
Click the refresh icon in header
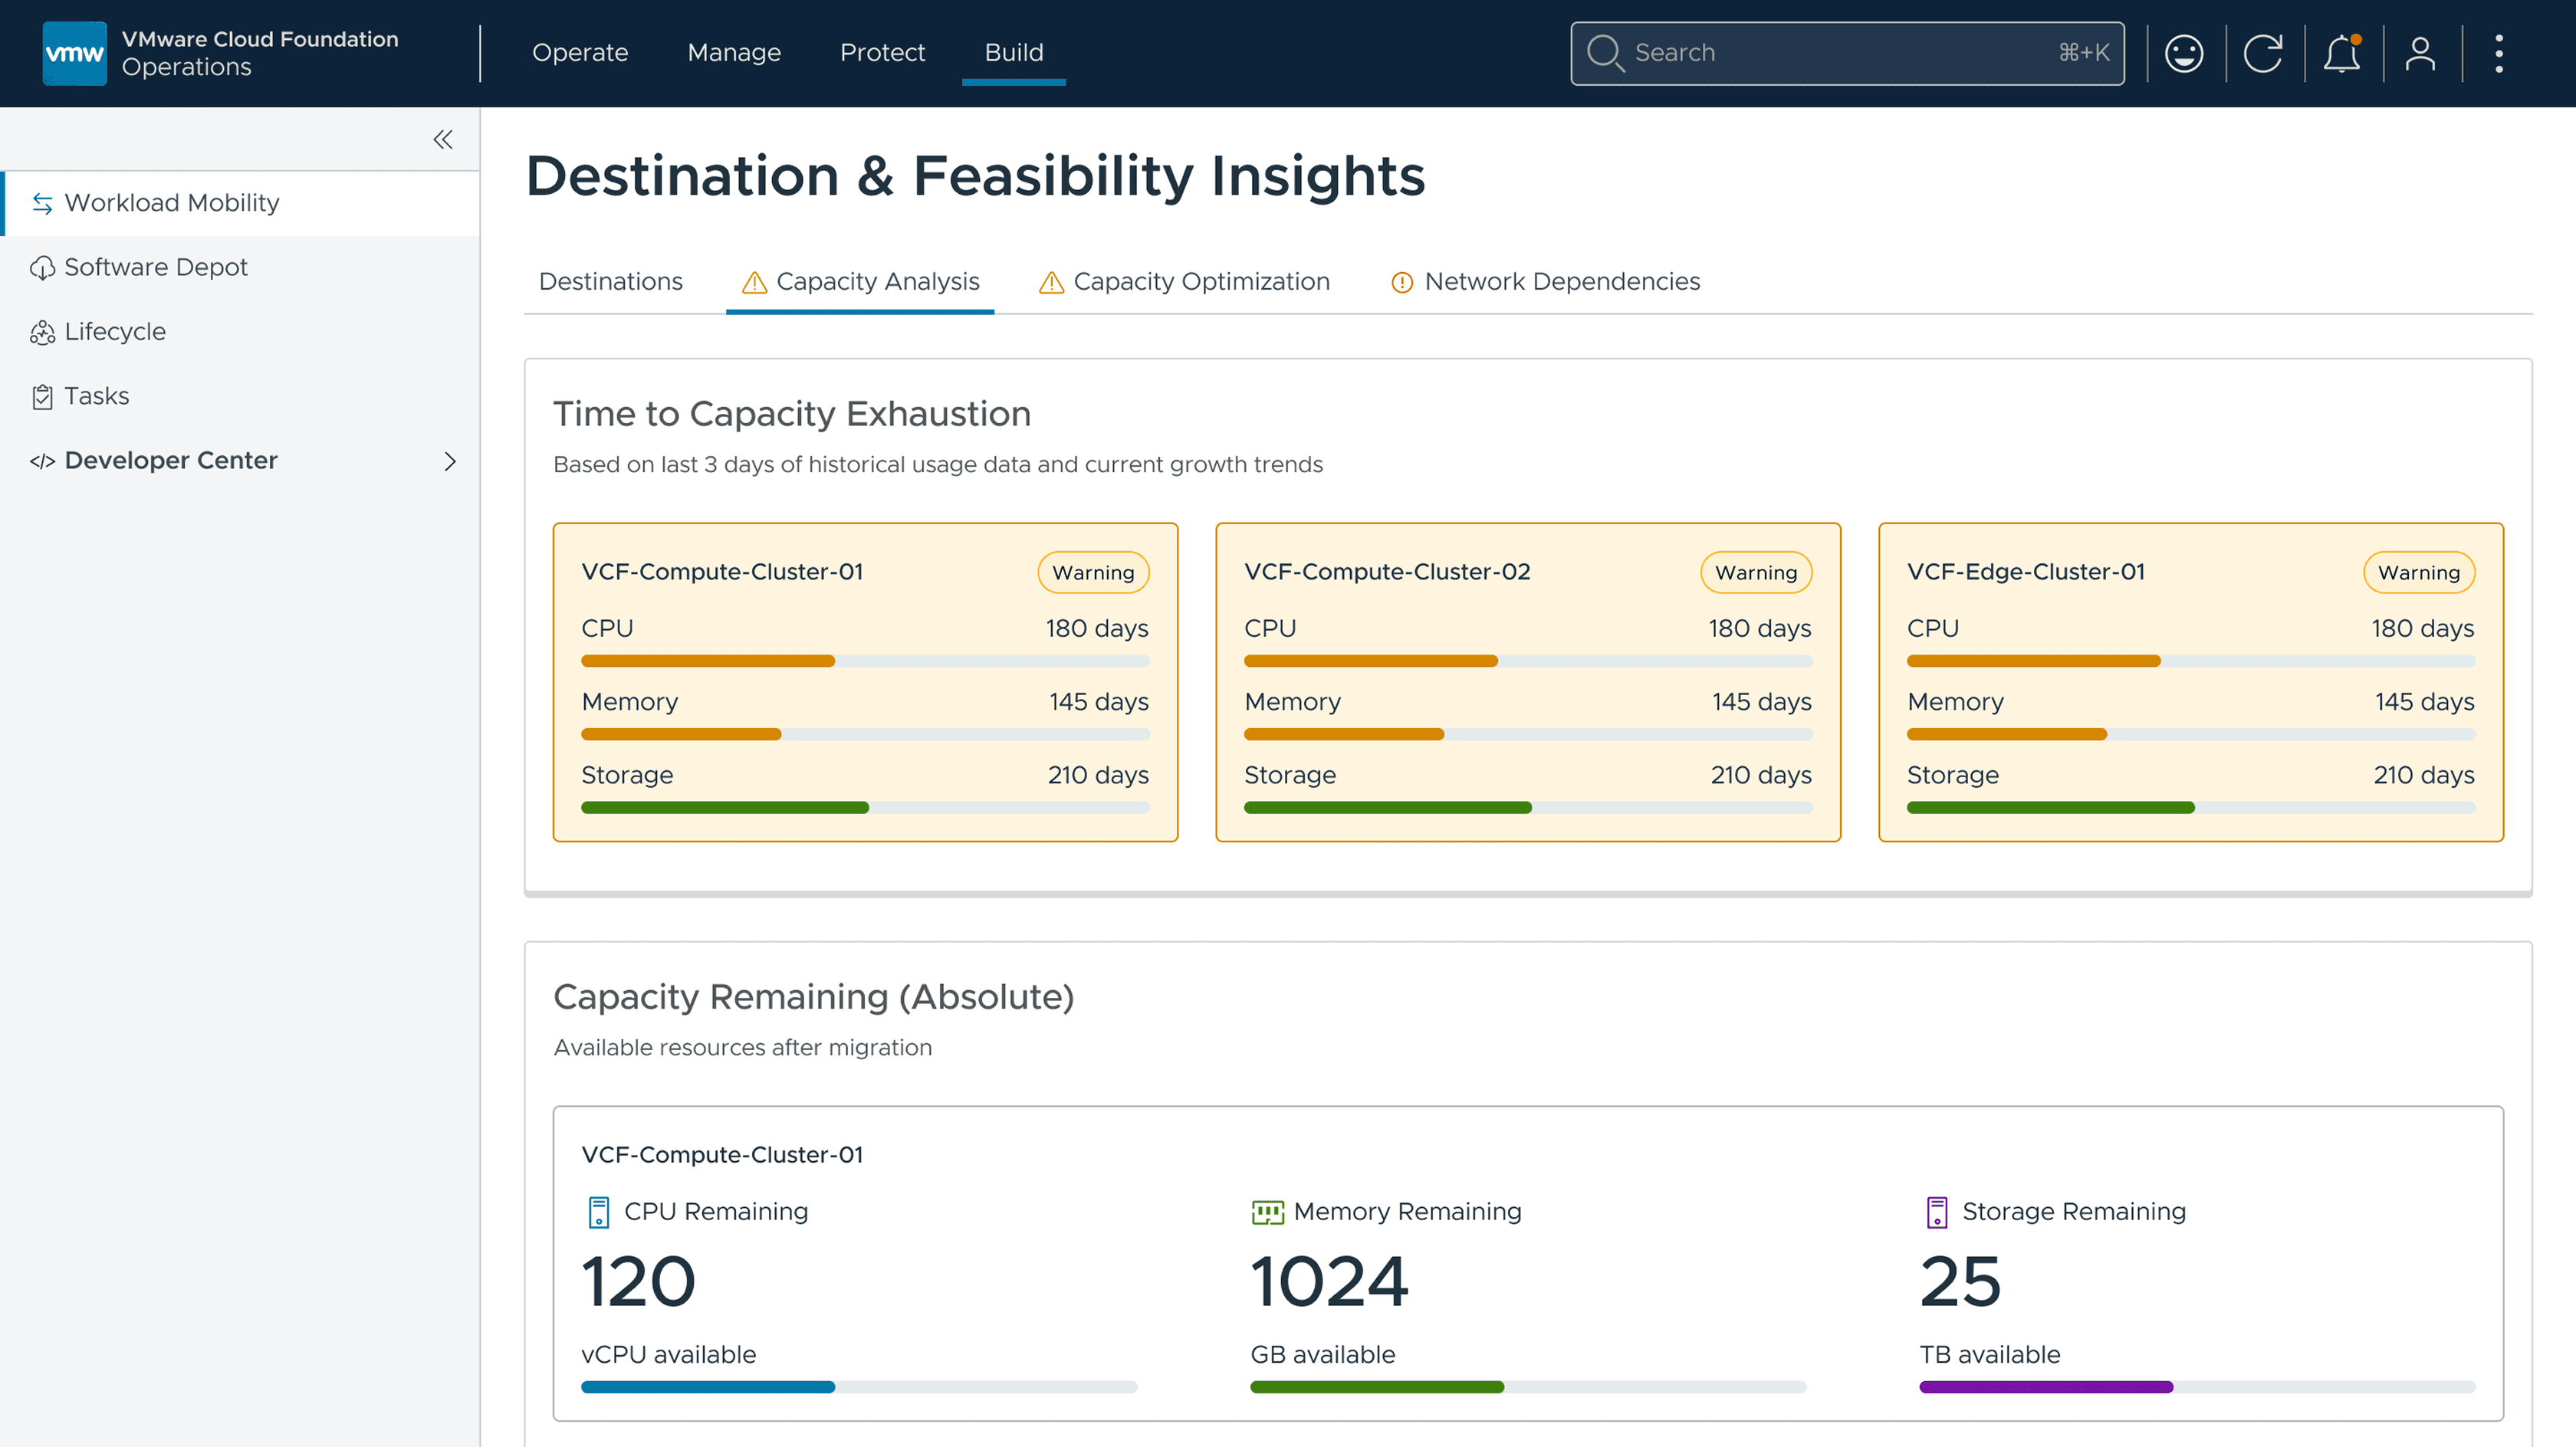[2262, 53]
